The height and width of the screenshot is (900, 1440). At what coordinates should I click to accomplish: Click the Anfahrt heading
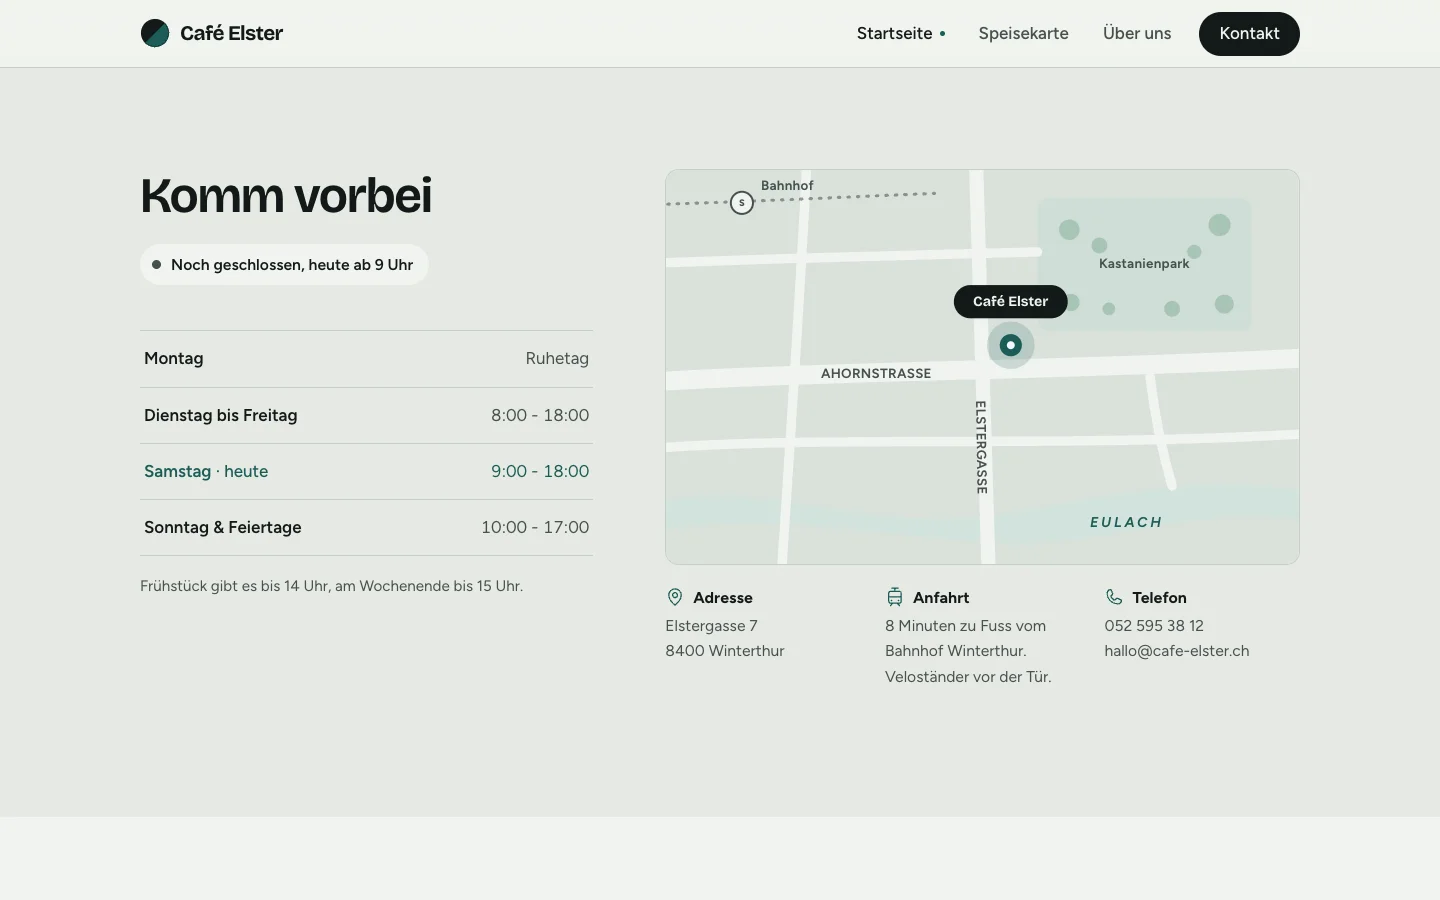coord(941,598)
